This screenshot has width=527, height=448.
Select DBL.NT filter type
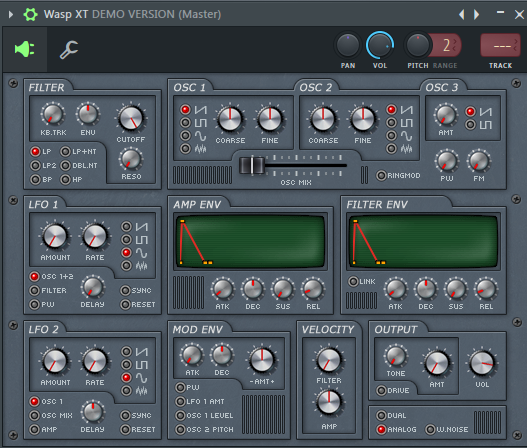(x=65, y=165)
